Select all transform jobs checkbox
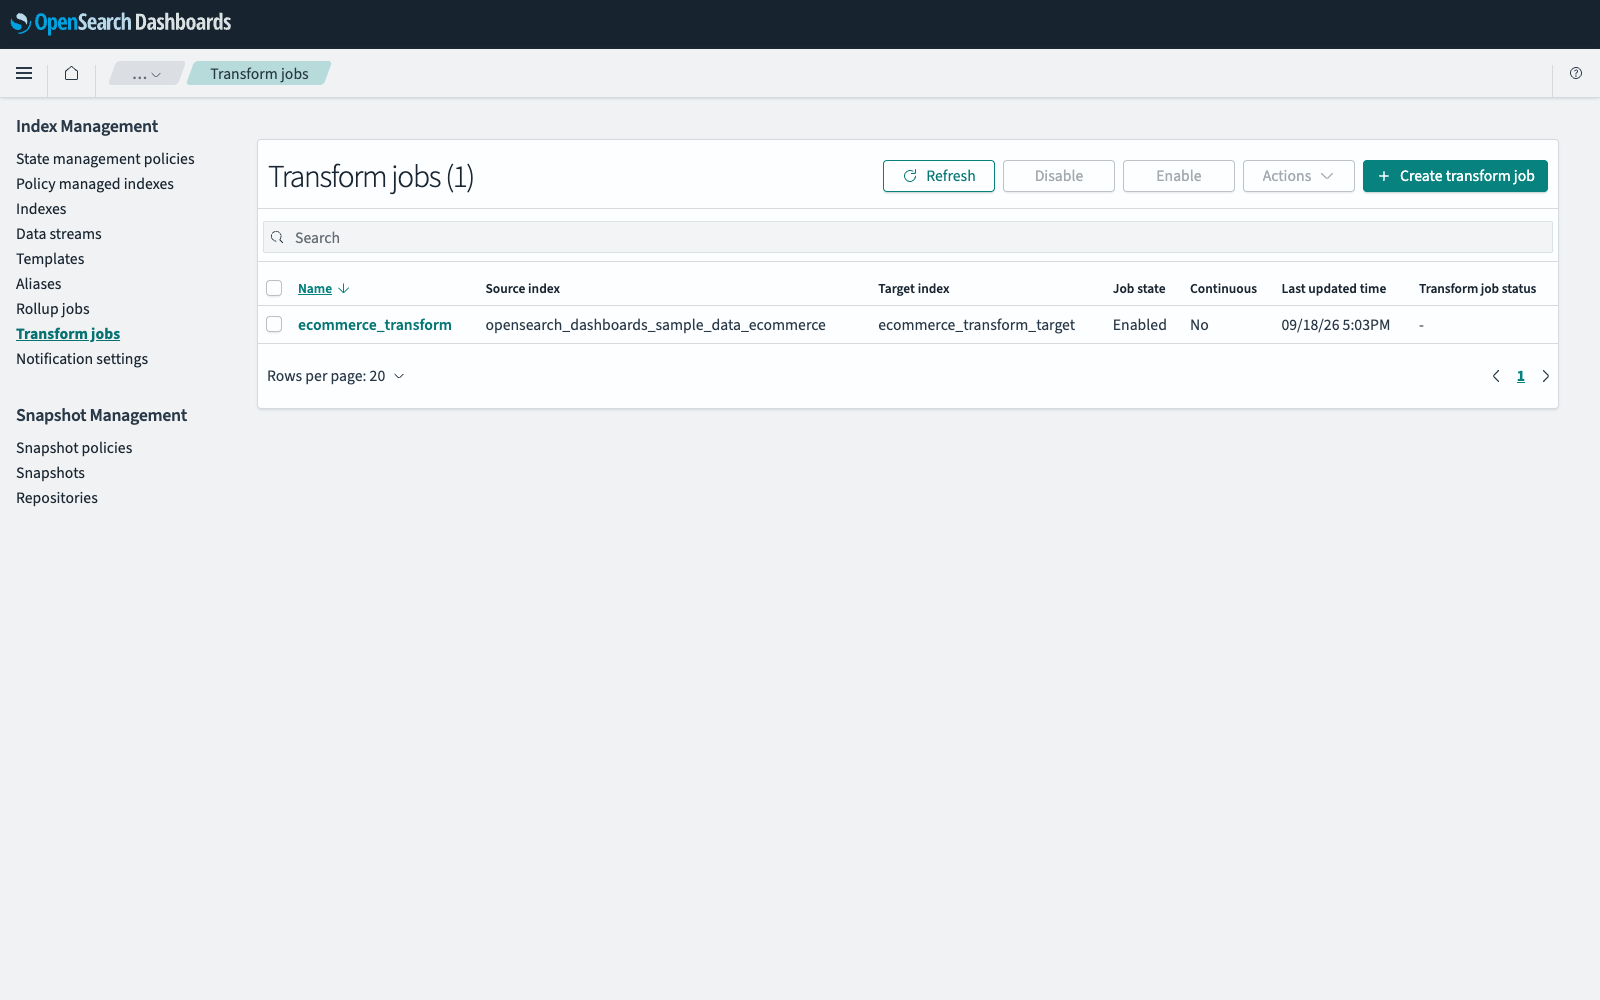The image size is (1600, 1000). point(274,289)
